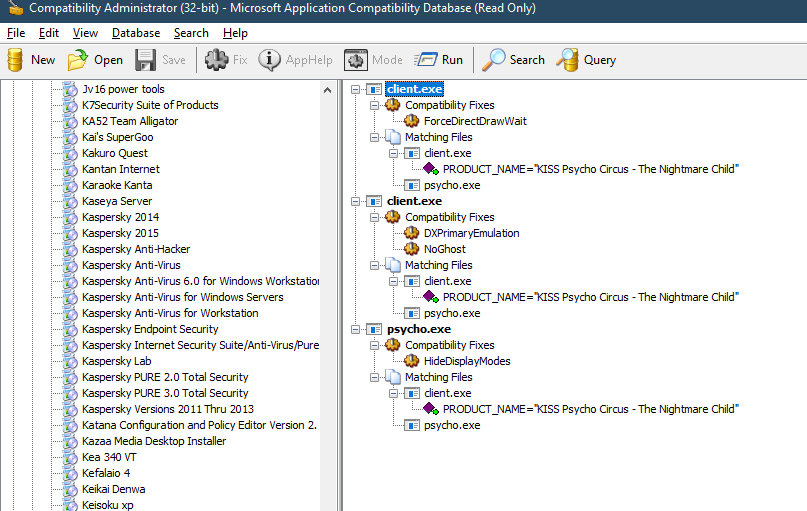
Task: Collapse Compatibility Fixes above DXPrimaryEmulation
Action: point(374,217)
